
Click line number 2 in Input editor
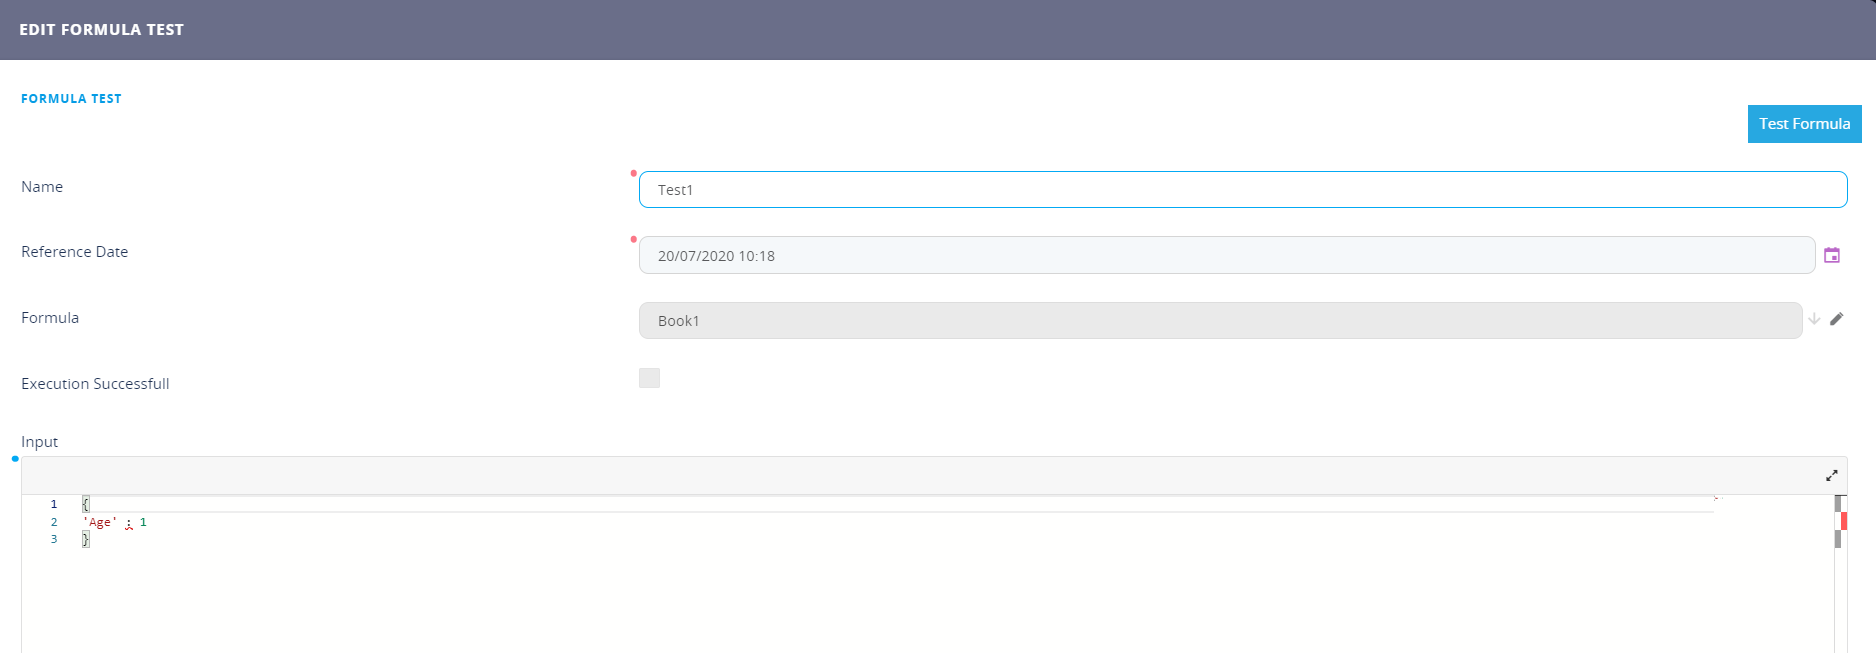coord(54,522)
